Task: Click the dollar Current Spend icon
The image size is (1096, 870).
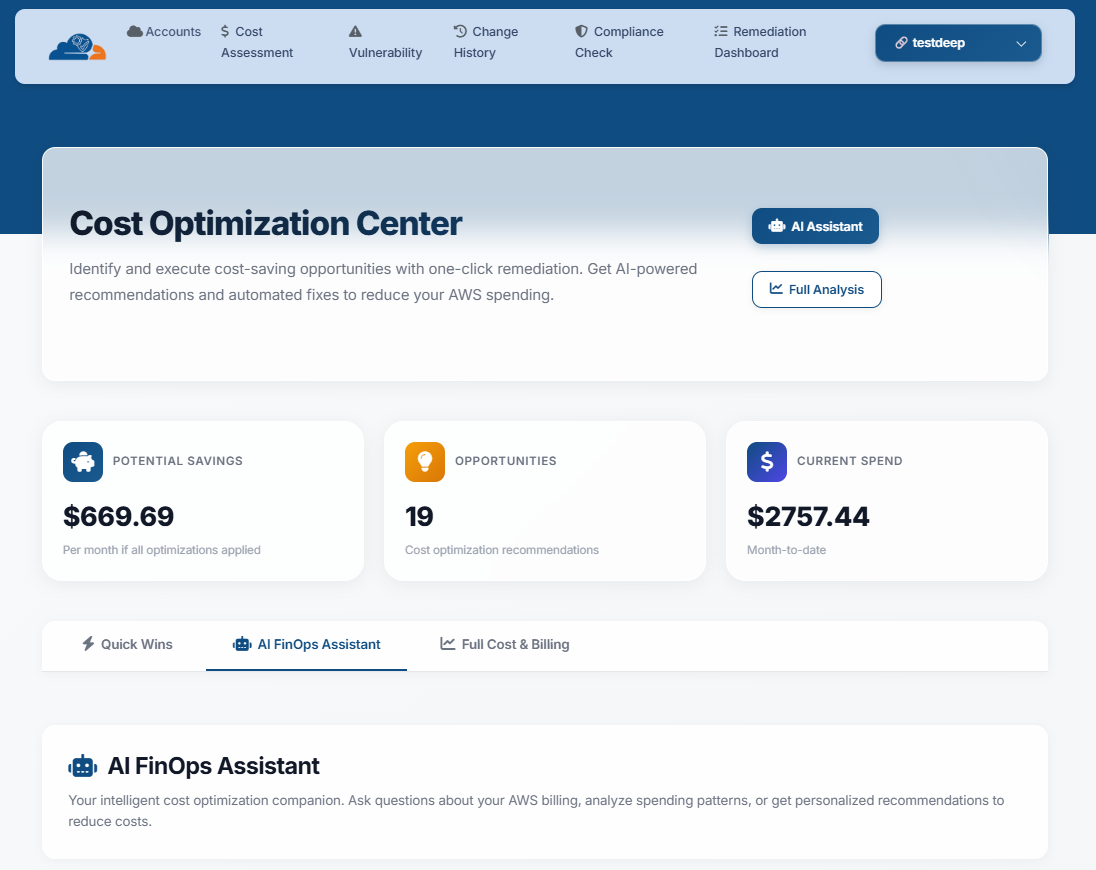Action: pos(767,462)
